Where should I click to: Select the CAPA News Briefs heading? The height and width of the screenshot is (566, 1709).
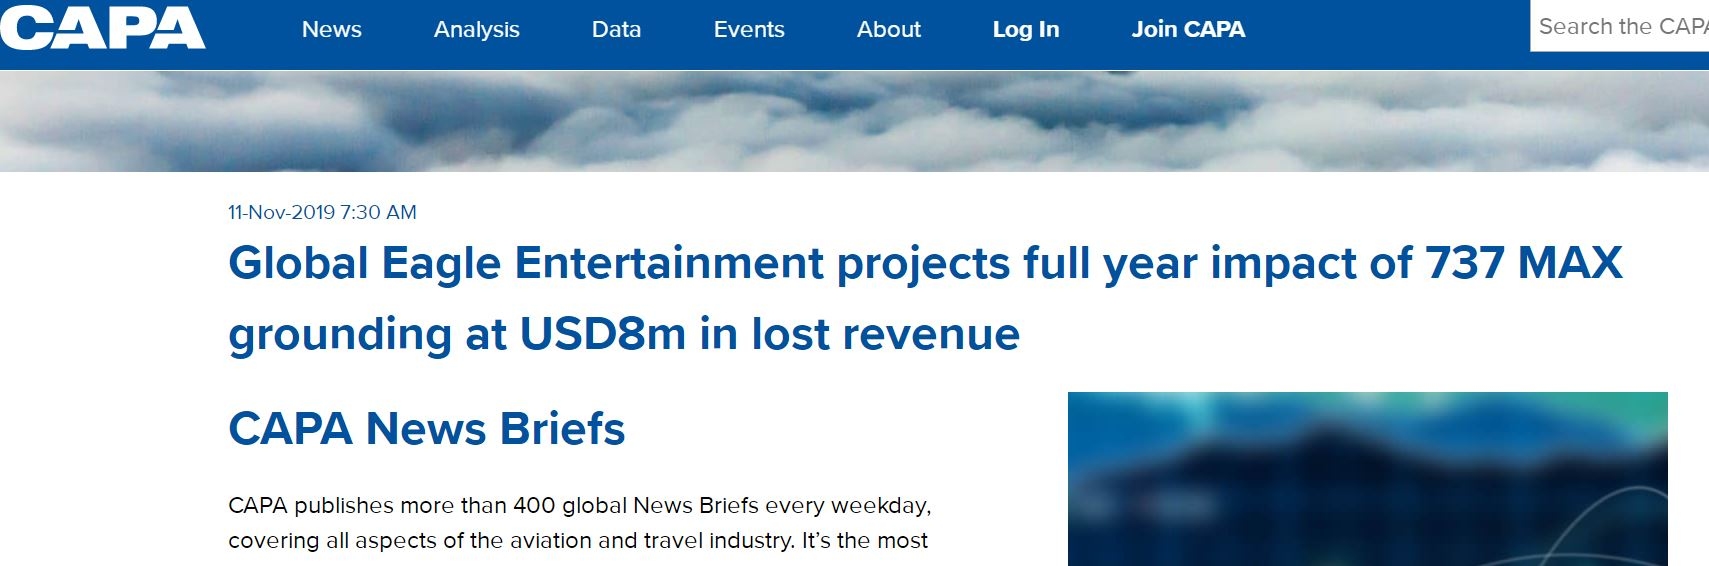point(426,429)
